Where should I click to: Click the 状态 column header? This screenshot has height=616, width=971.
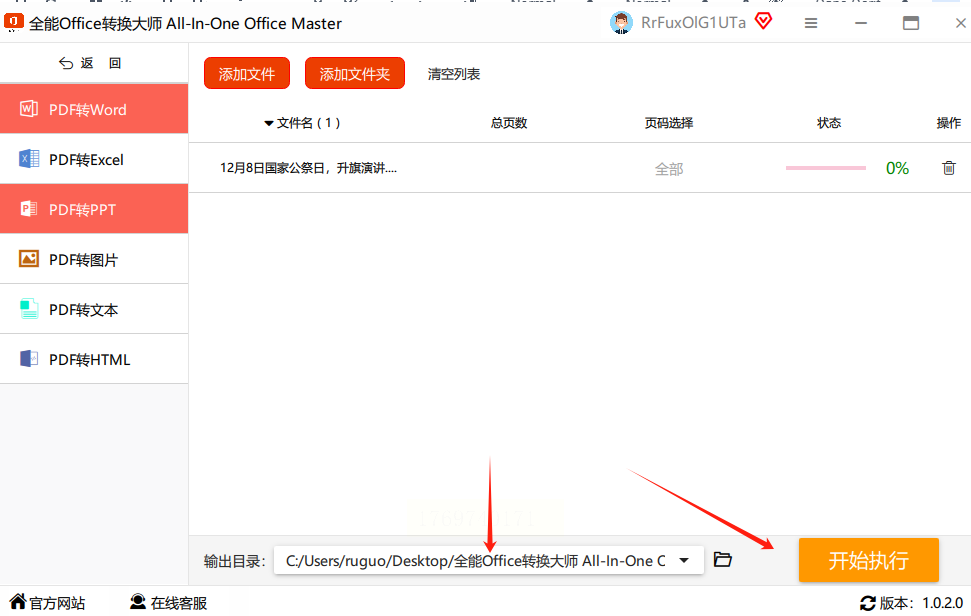829,123
